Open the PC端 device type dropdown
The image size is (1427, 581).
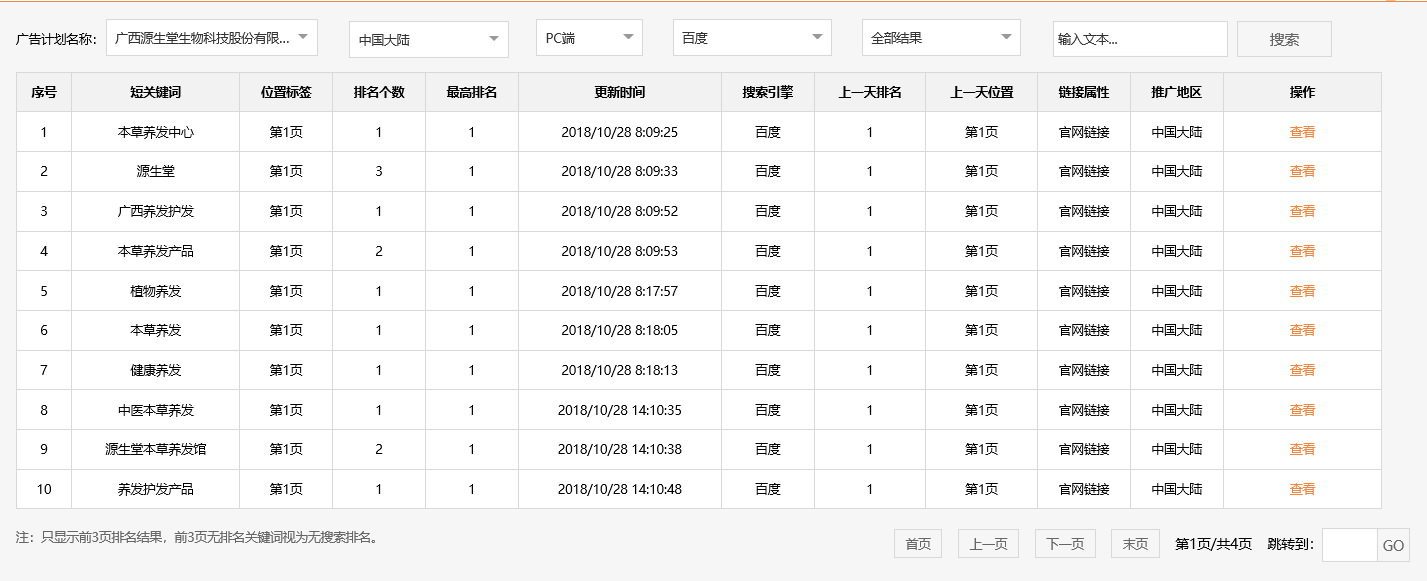(x=588, y=37)
